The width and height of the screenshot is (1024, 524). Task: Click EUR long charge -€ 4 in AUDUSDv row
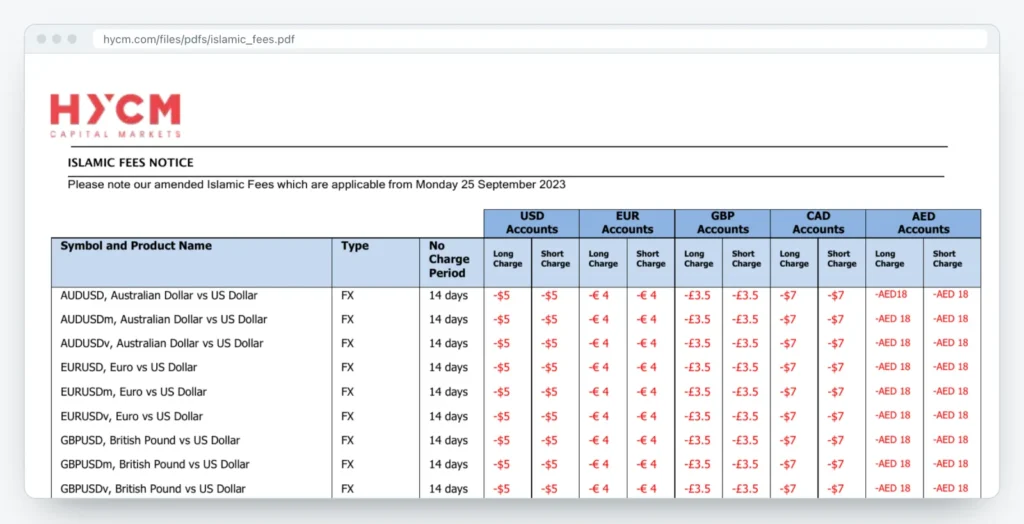point(598,344)
